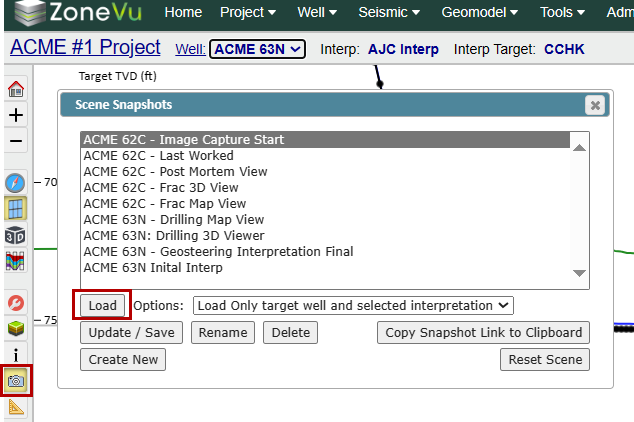Image resolution: width=634 pixels, height=422 pixels.
Task: Open the green geomodel block icon
Action: coord(16,328)
